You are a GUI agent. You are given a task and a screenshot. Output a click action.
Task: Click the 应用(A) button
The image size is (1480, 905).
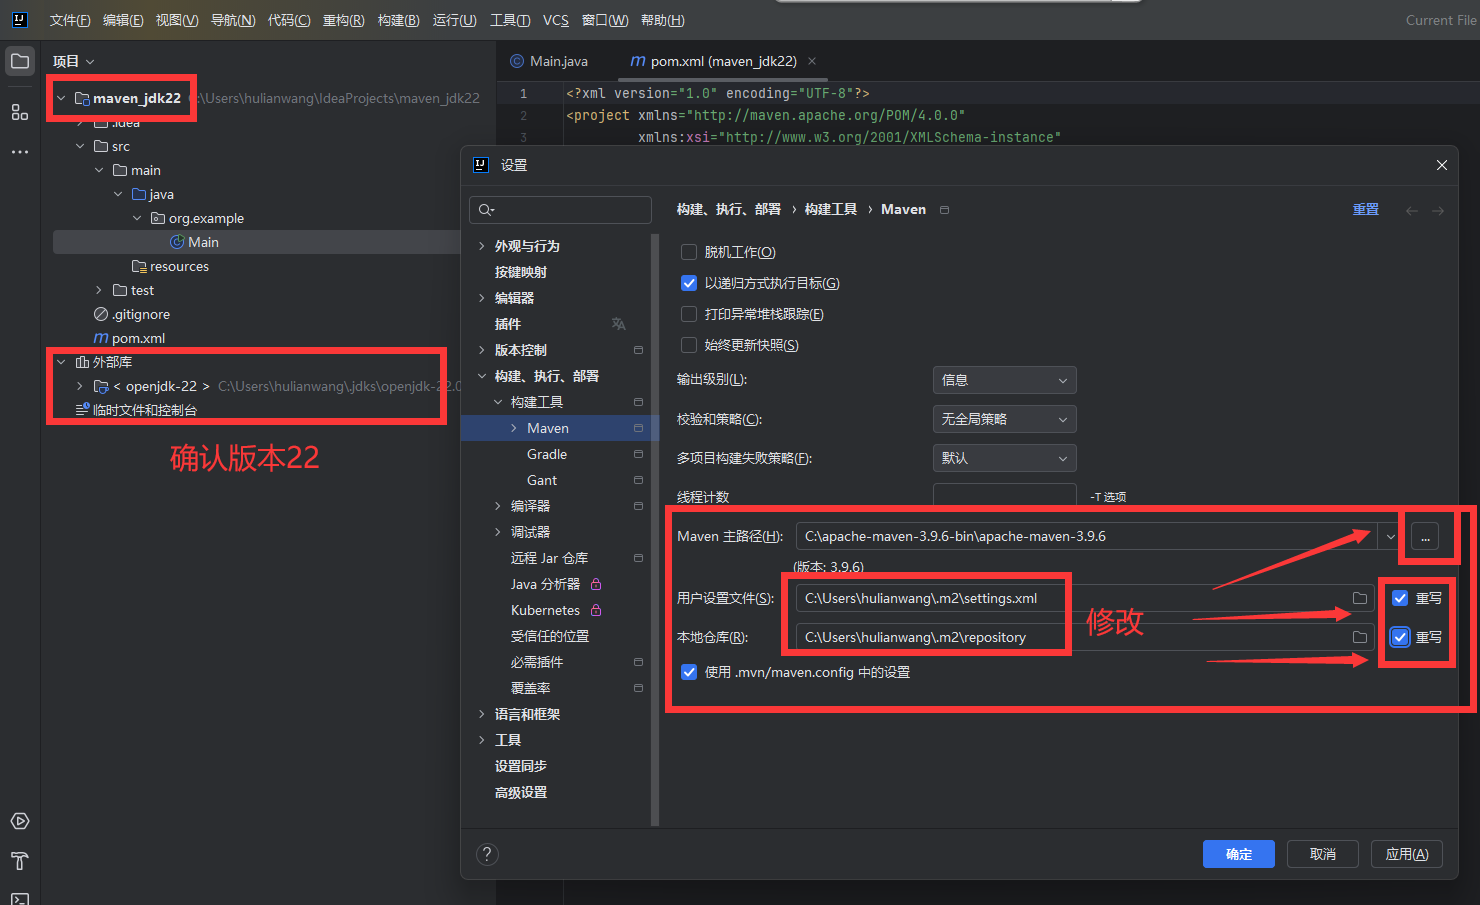[x=1407, y=854]
